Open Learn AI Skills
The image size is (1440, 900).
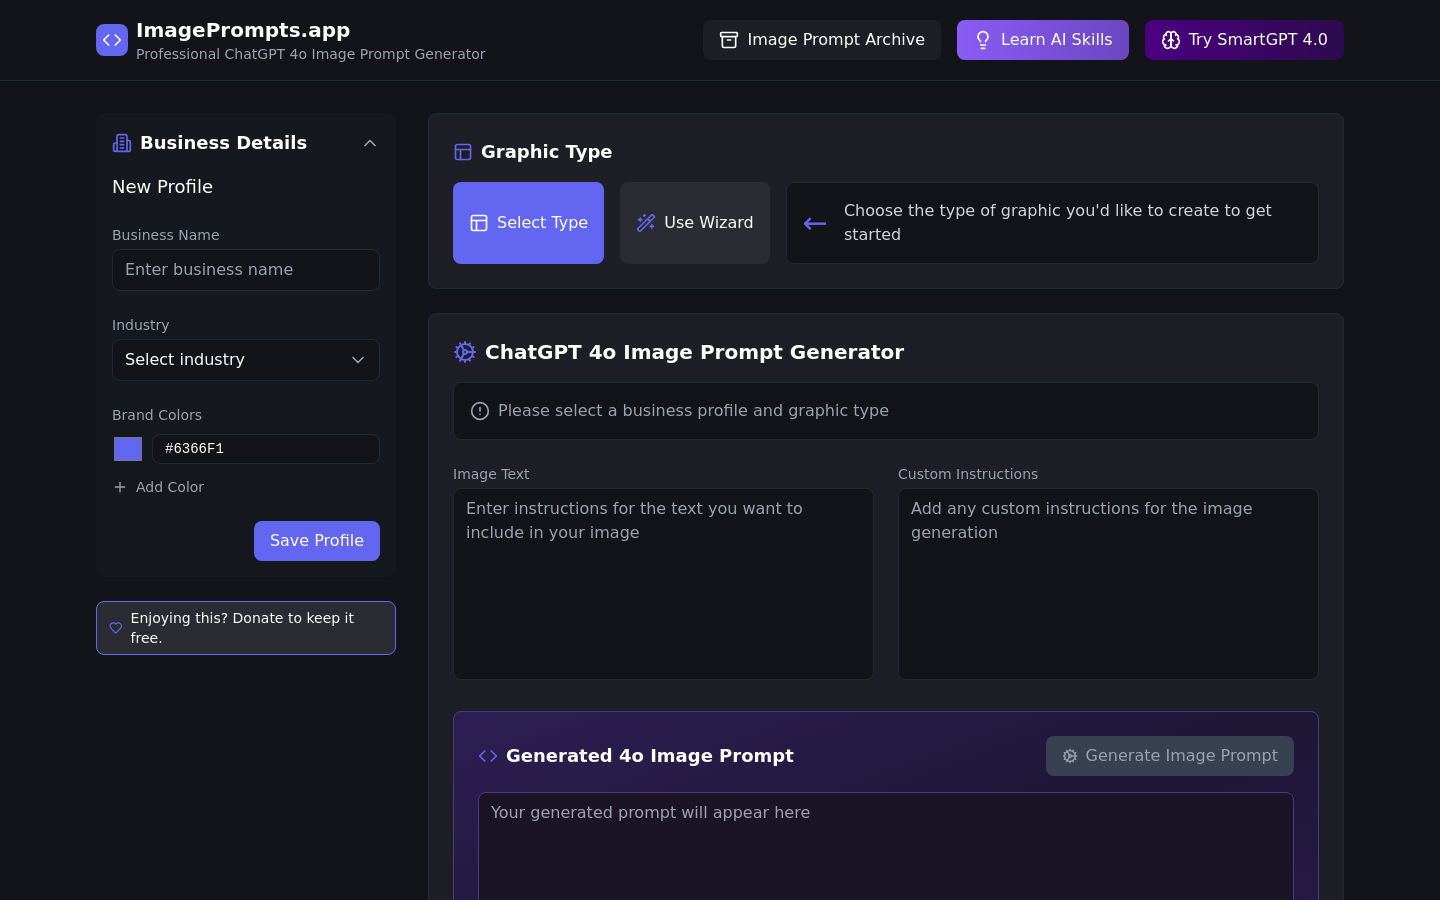coord(1043,40)
